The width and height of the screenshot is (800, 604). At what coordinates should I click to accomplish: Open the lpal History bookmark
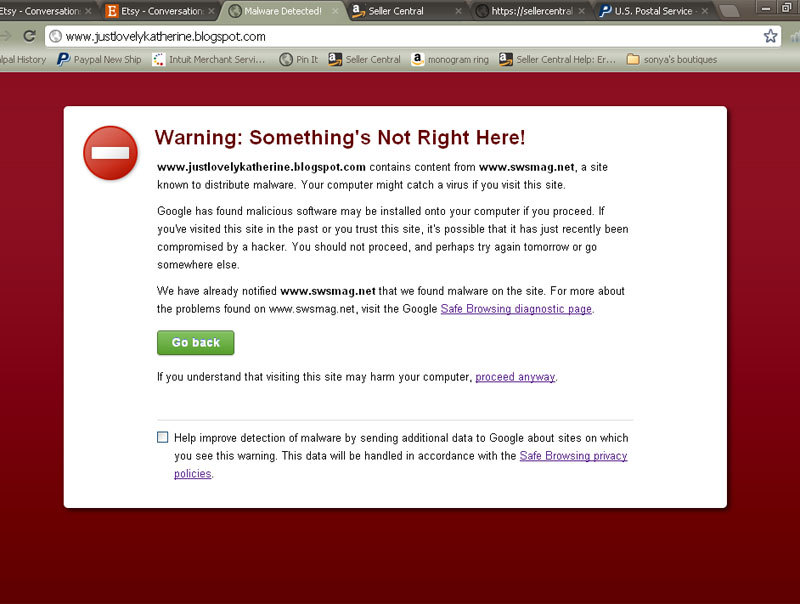coord(23,60)
